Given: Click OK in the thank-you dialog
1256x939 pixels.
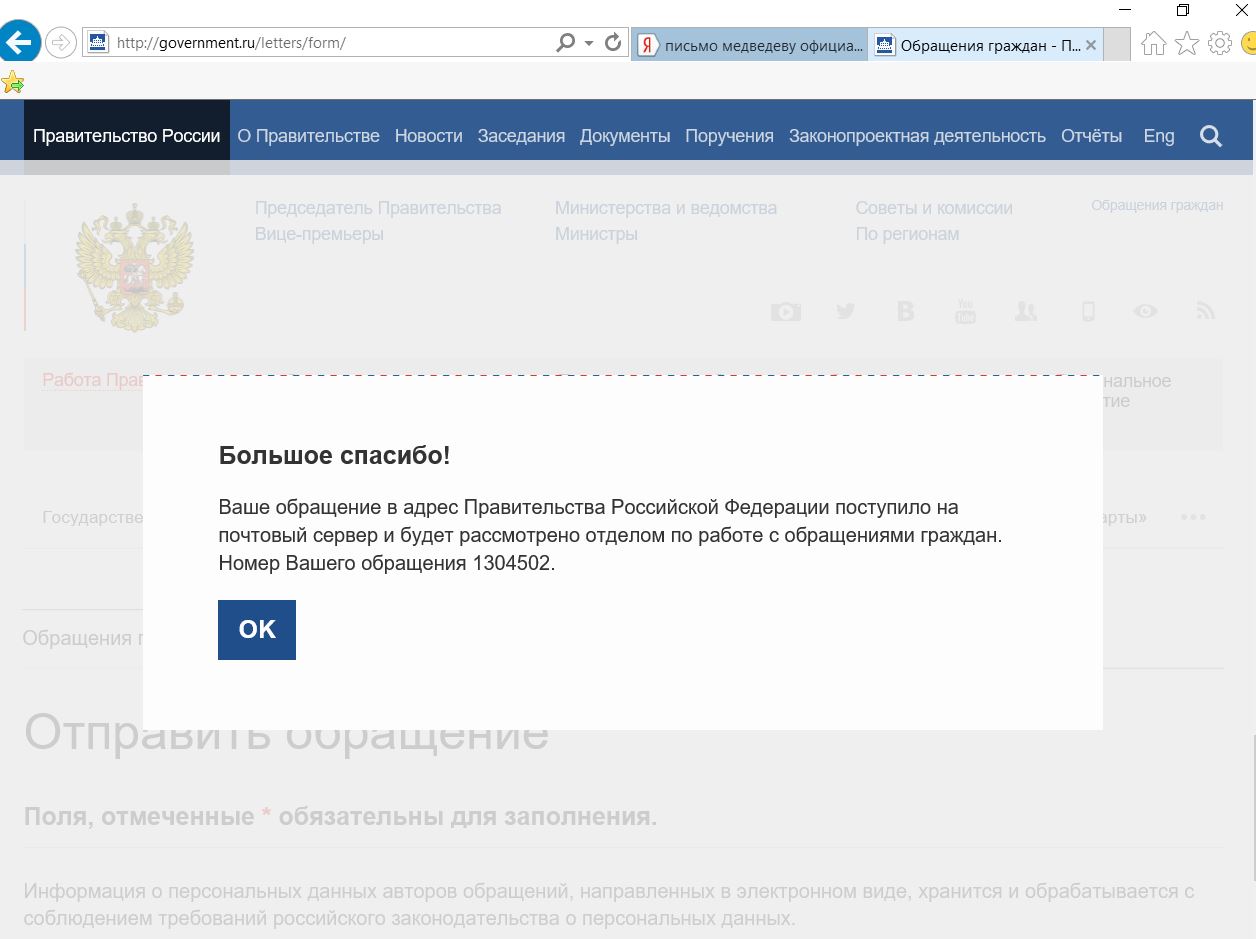Looking at the screenshot, I should click(x=257, y=630).
